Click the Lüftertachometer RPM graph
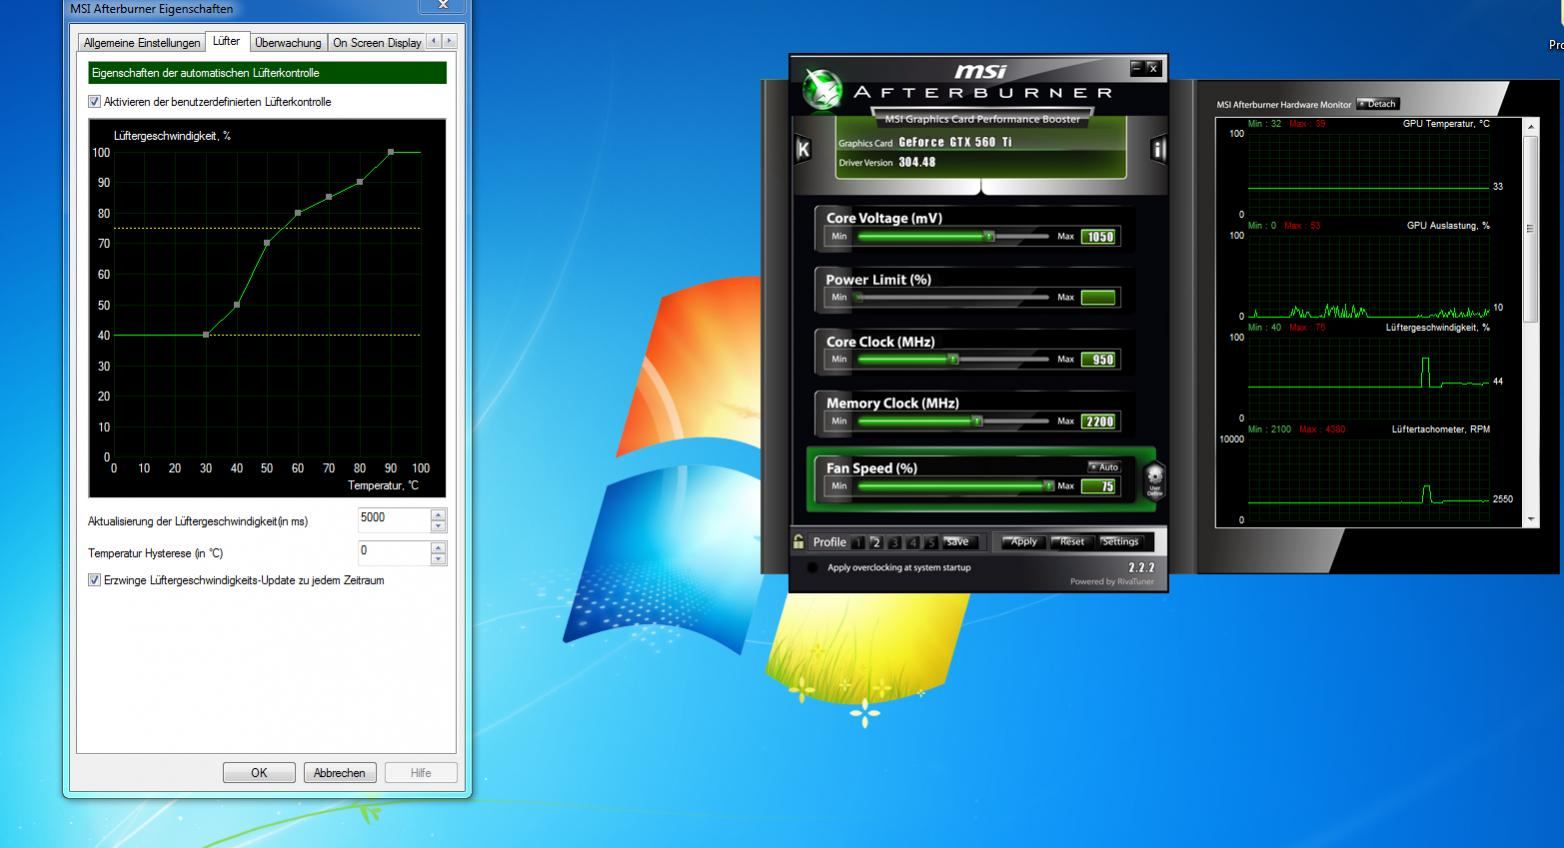The height and width of the screenshot is (848, 1564). point(1368,479)
